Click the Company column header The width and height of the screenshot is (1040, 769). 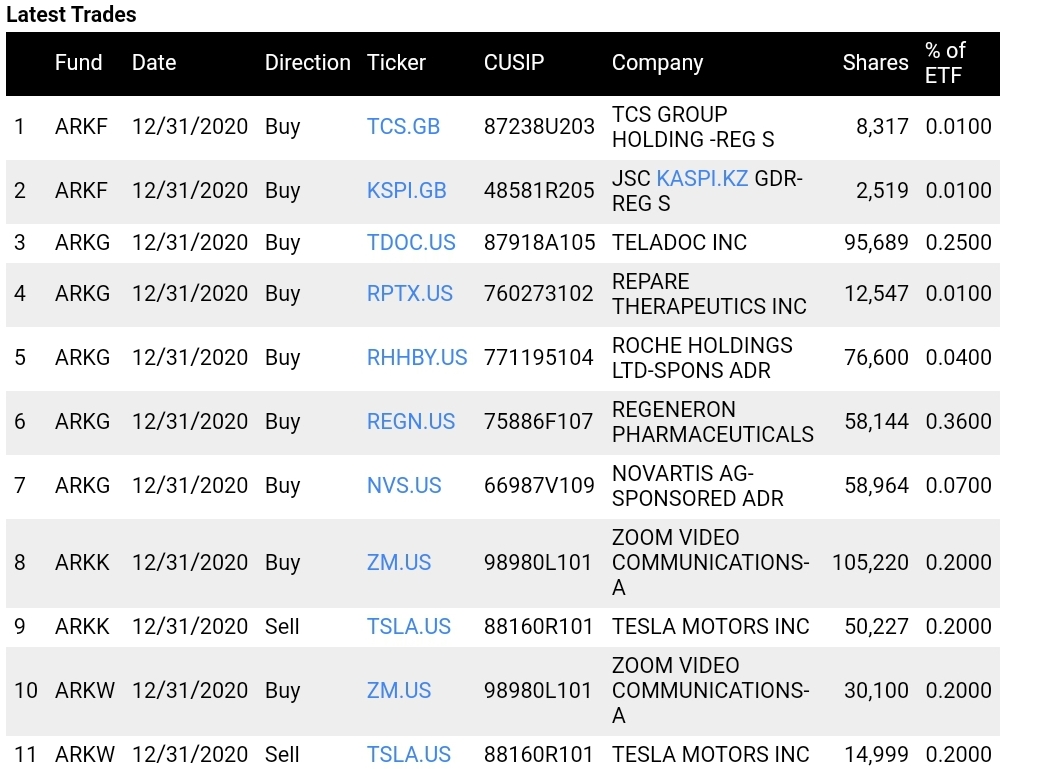tap(657, 62)
